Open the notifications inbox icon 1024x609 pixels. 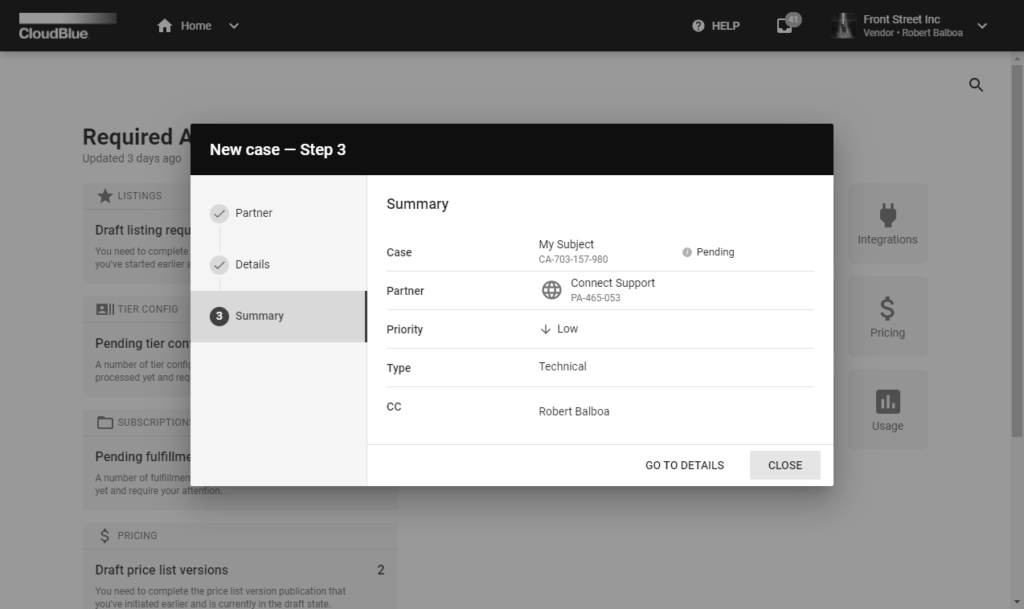[x=785, y=26]
